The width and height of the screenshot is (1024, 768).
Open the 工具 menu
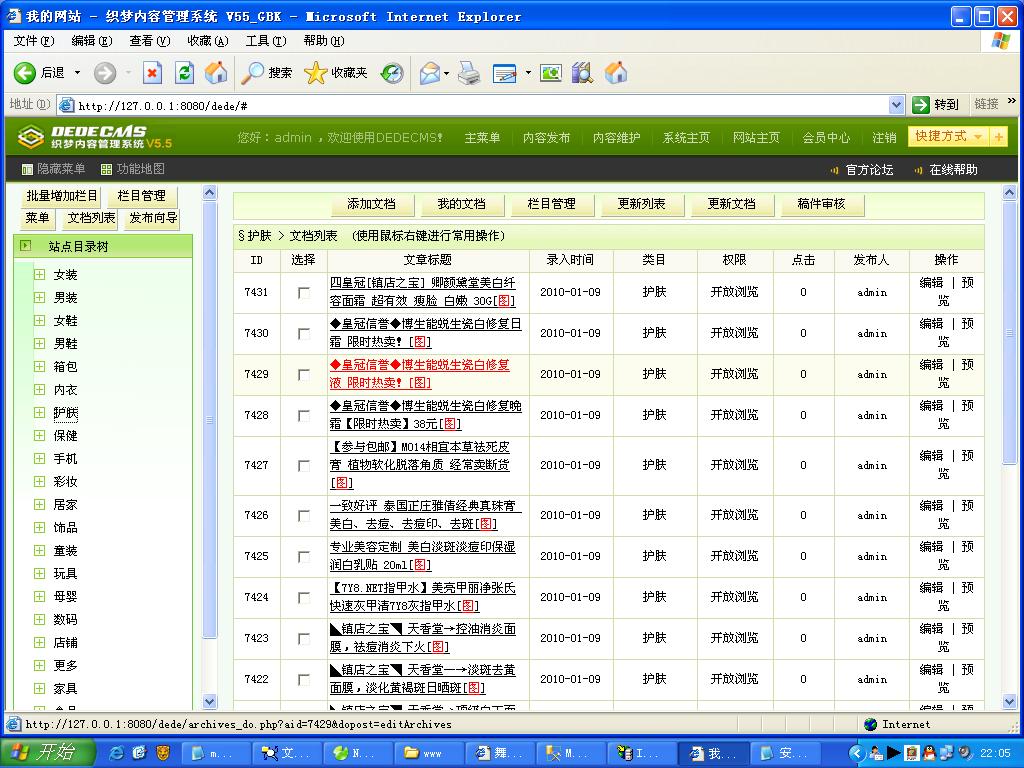click(x=266, y=40)
